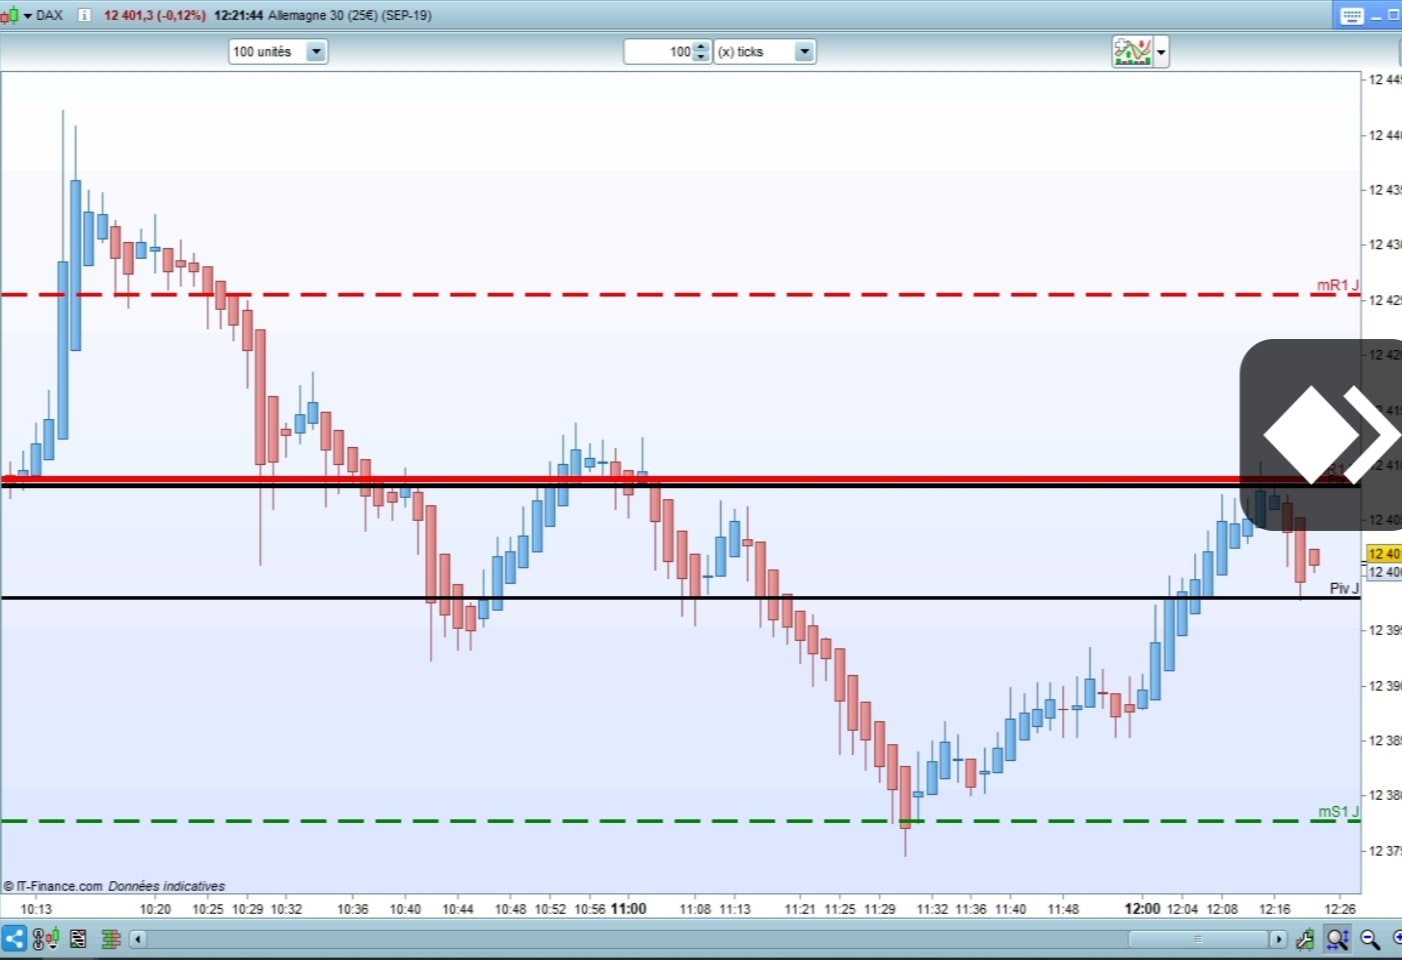The image size is (1402, 960).
Task: Click the Piv J pivot line label
Action: pyautogui.click(x=1344, y=588)
